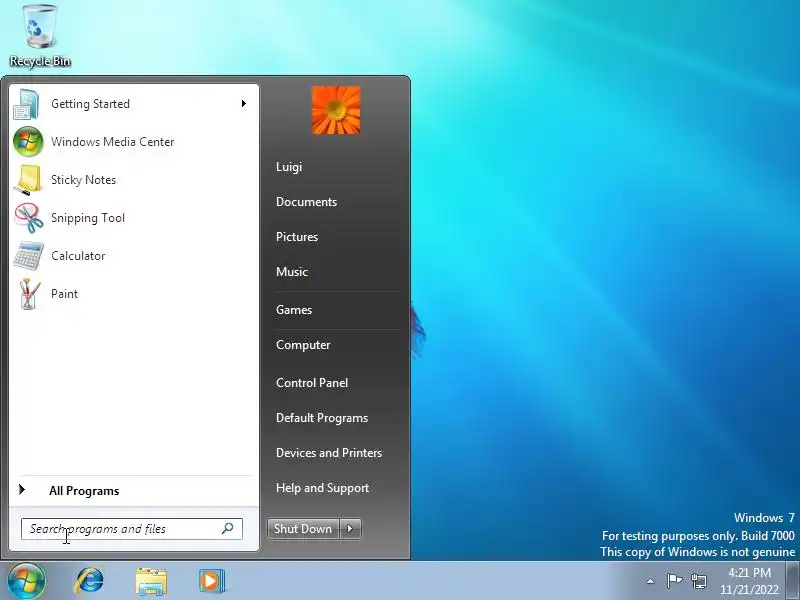This screenshot has width=800, height=600.
Task: Open Documents library
Action: (x=306, y=202)
